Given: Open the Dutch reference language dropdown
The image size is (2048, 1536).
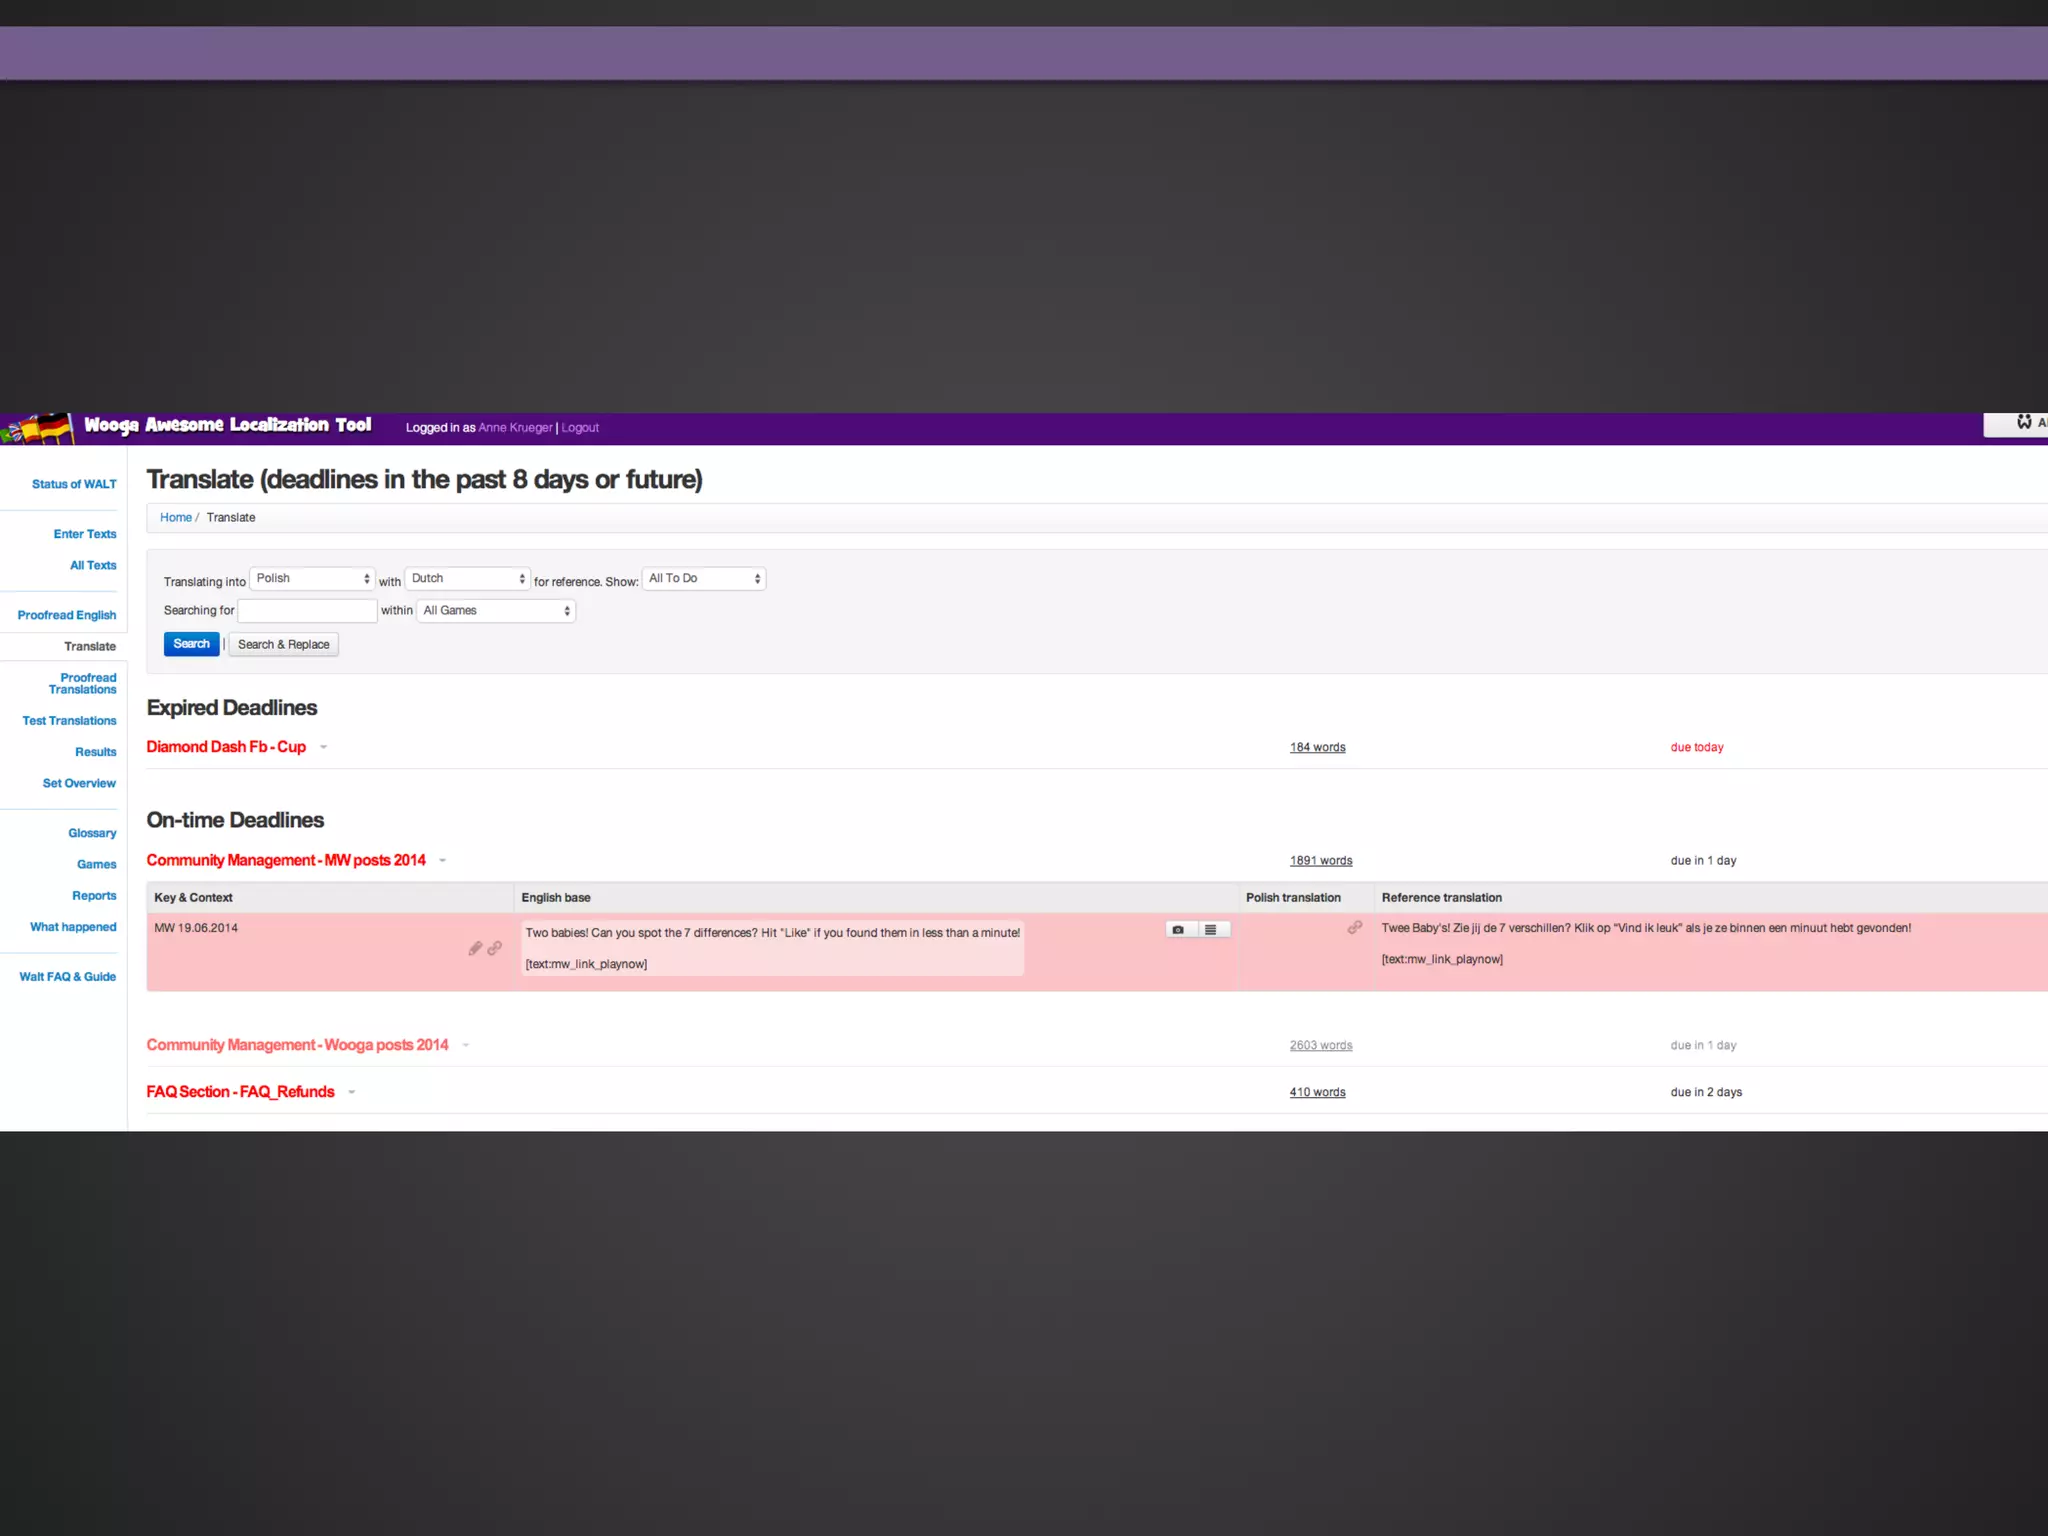Looking at the screenshot, I should tap(467, 579).
